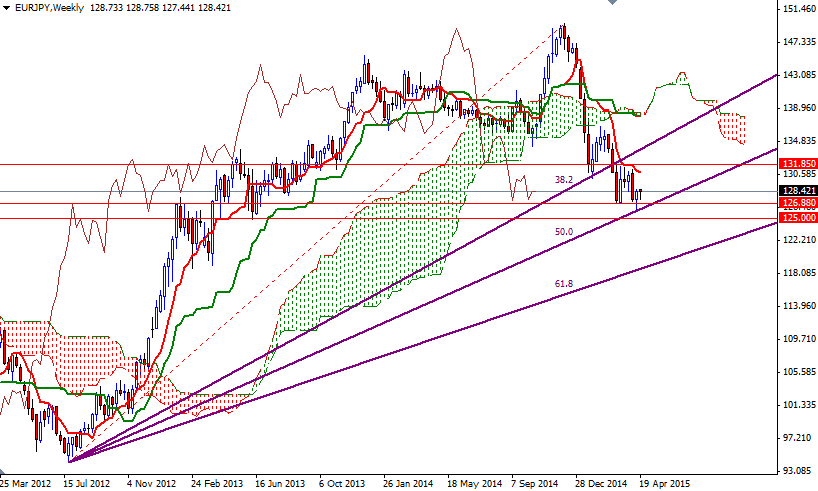Click the 38.2 Fibonacci fan label
This screenshot has width=818, height=491.
[564, 179]
